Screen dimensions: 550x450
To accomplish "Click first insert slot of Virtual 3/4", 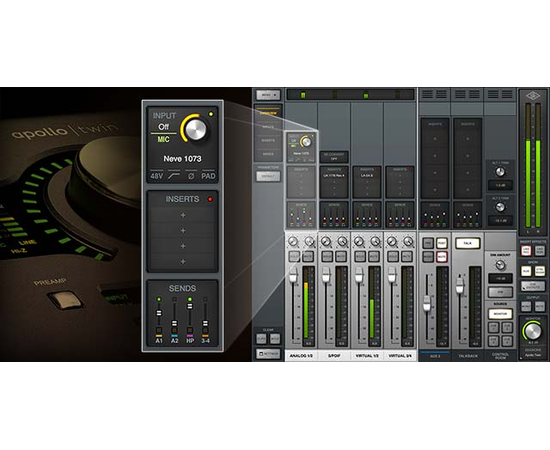I will coord(400,175).
